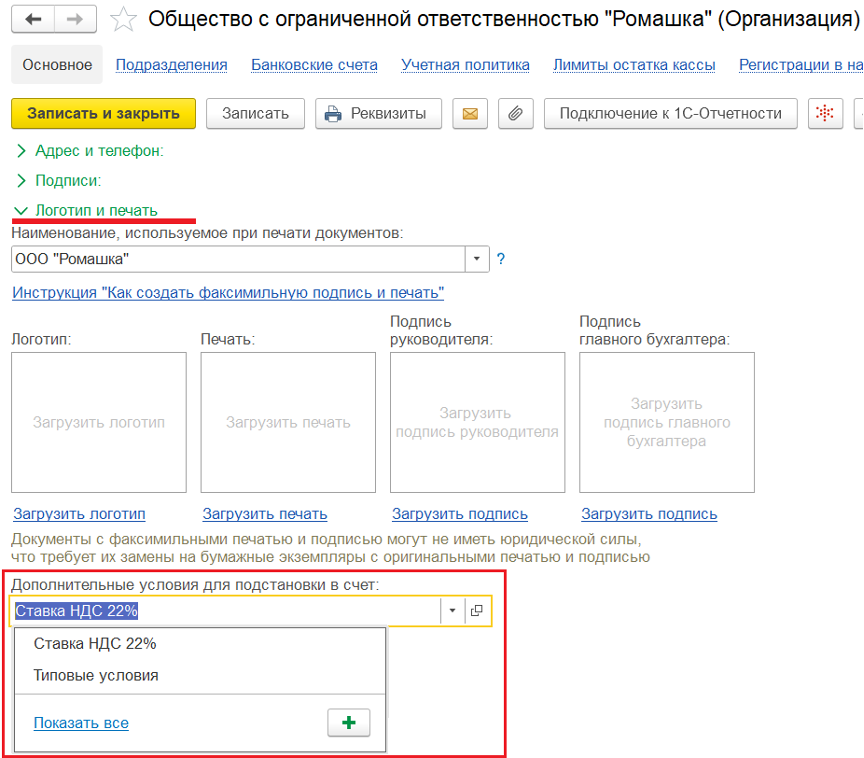Click the back navigation arrow

click(34, 19)
